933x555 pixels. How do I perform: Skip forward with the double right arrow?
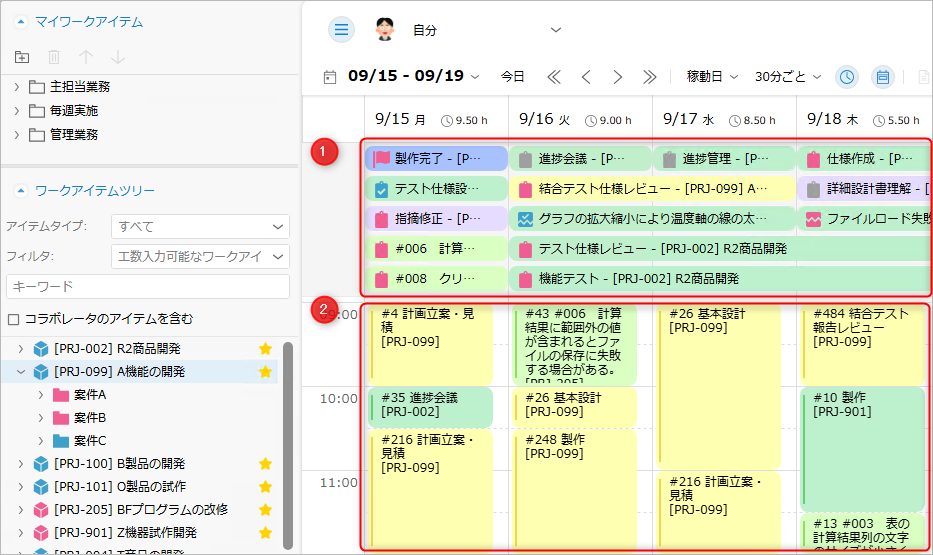pyautogui.click(x=649, y=77)
